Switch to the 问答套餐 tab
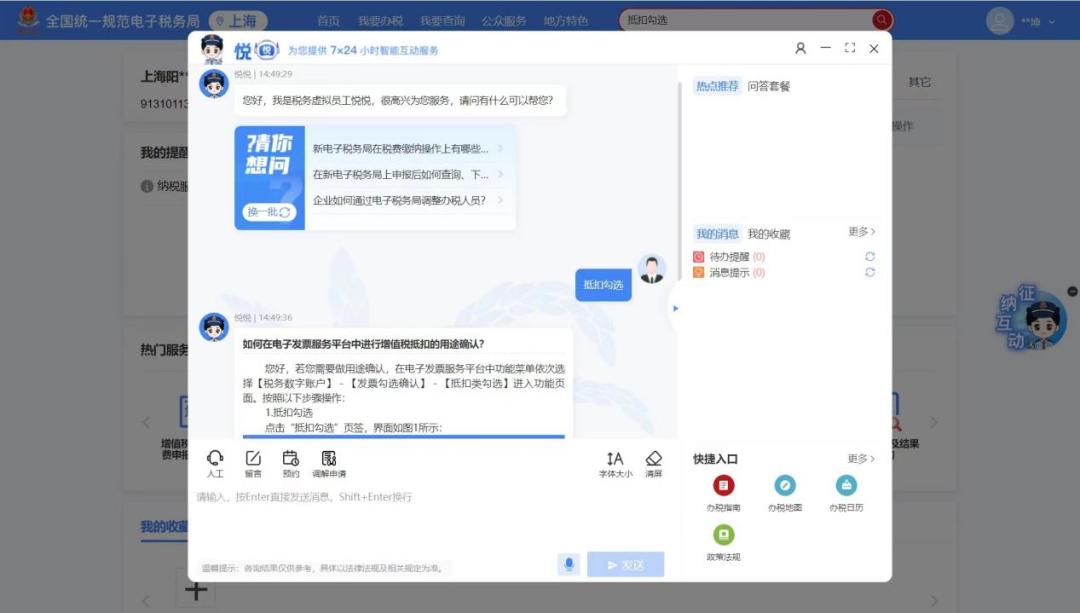 (769, 86)
